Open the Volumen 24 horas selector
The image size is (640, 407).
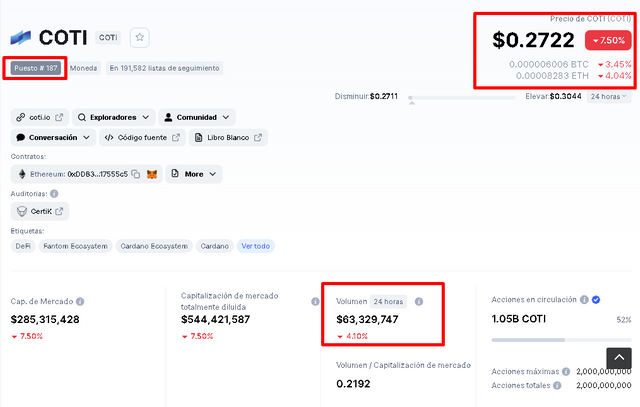pyautogui.click(x=388, y=302)
